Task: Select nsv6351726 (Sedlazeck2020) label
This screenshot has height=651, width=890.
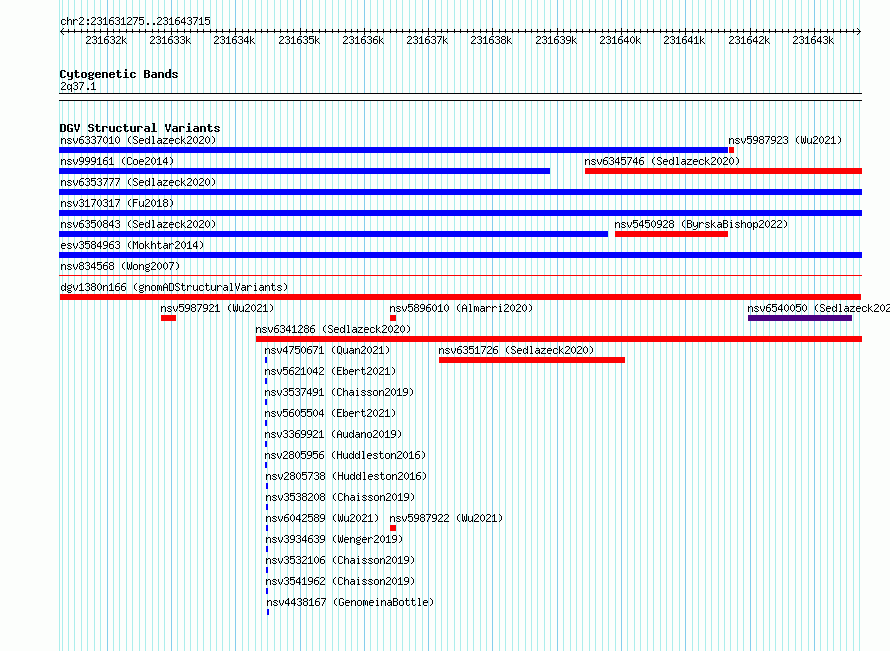Action: 516,350
